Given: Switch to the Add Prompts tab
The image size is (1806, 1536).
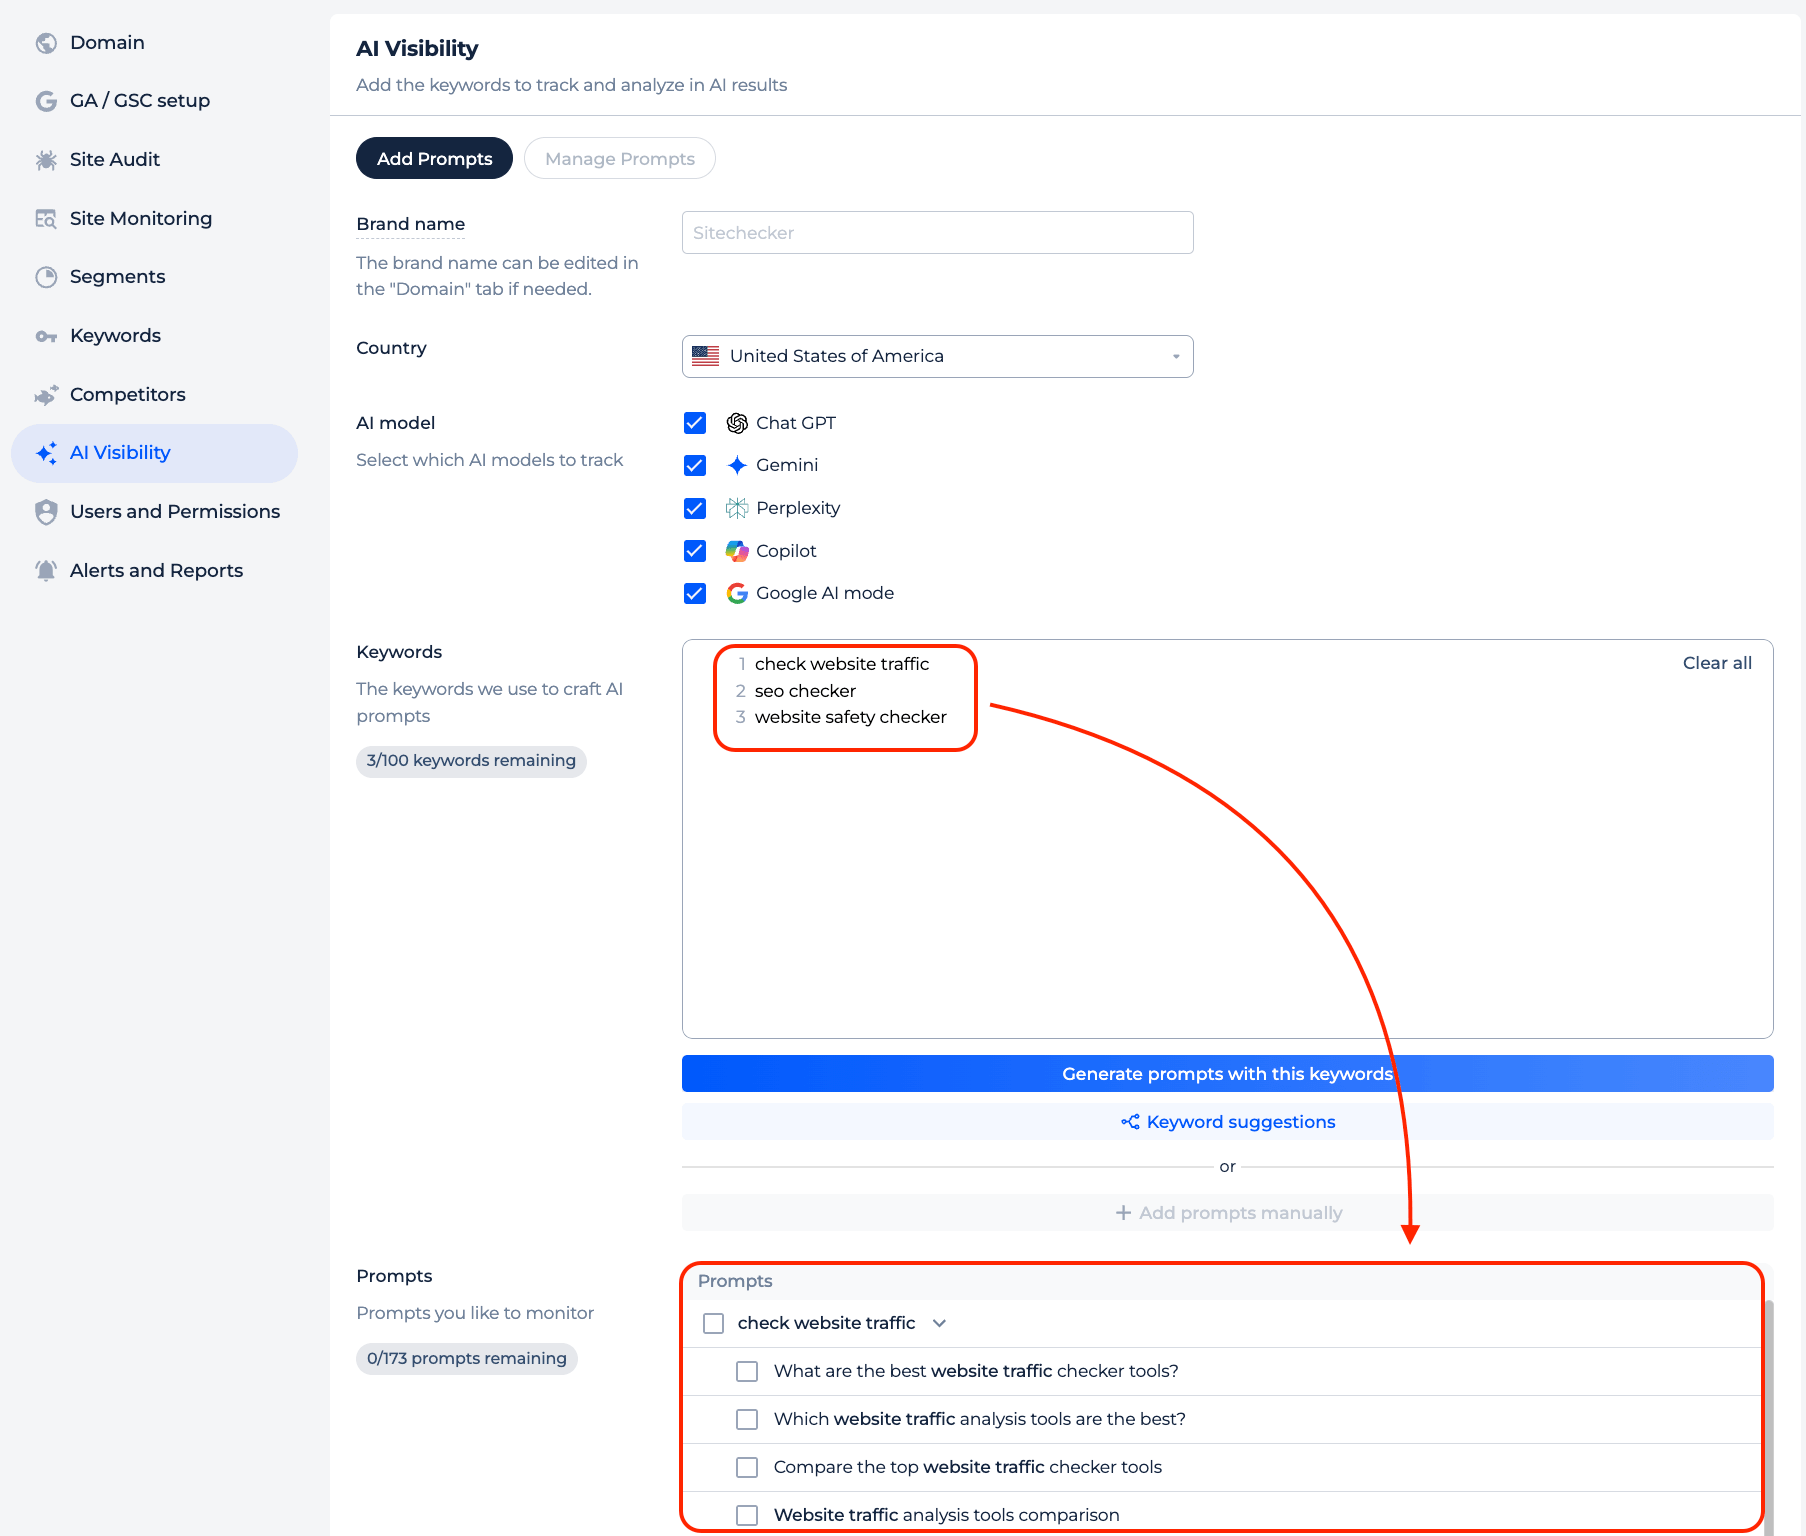Looking at the screenshot, I should pos(434,158).
